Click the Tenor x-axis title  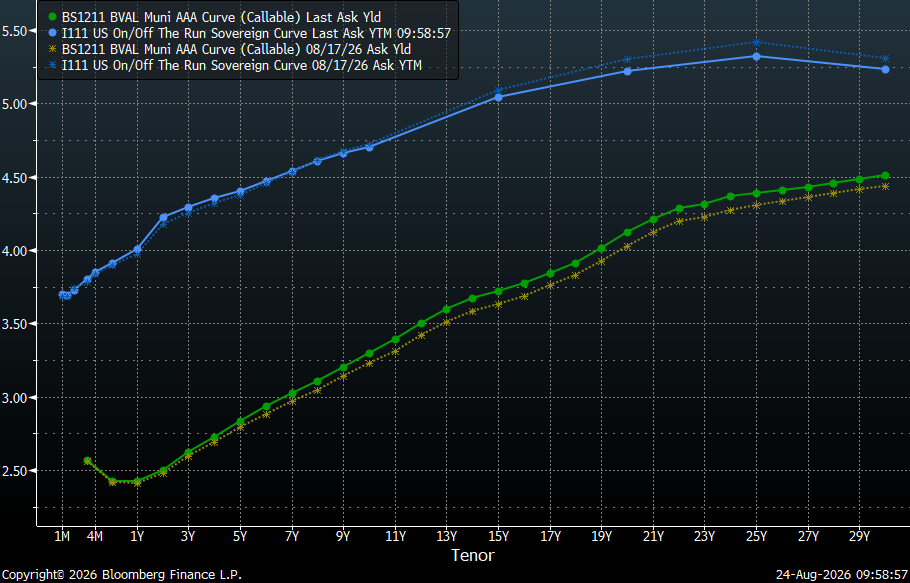coord(473,556)
